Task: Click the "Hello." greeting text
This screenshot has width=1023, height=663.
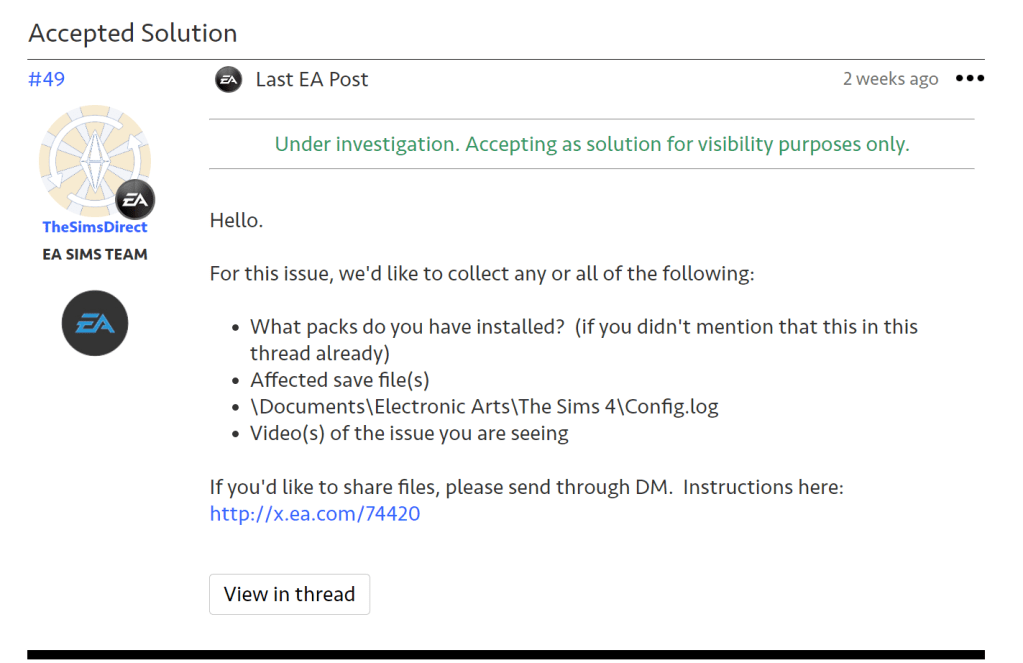Action: [236, 220]
